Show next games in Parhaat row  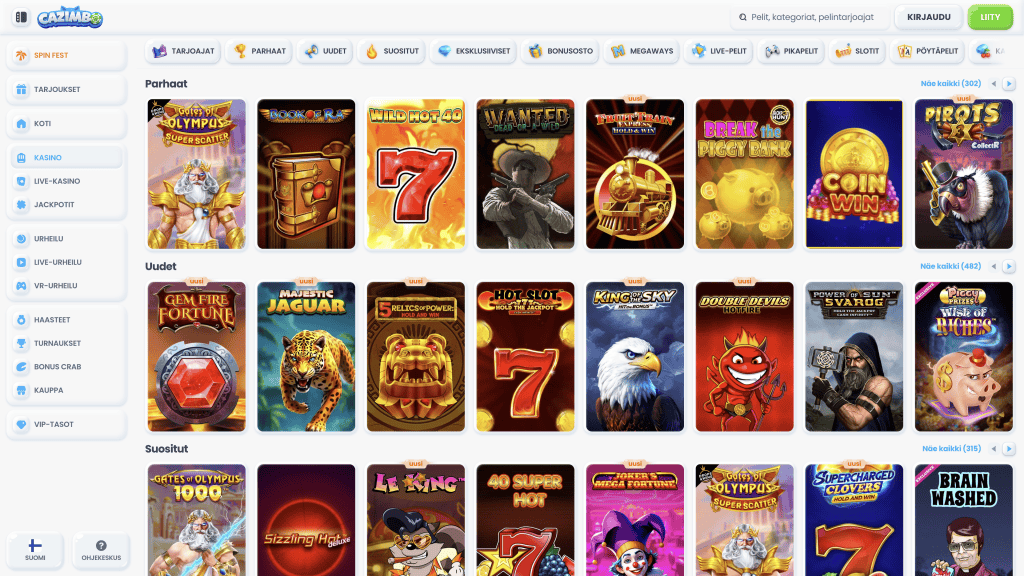tap(1009, 84)
